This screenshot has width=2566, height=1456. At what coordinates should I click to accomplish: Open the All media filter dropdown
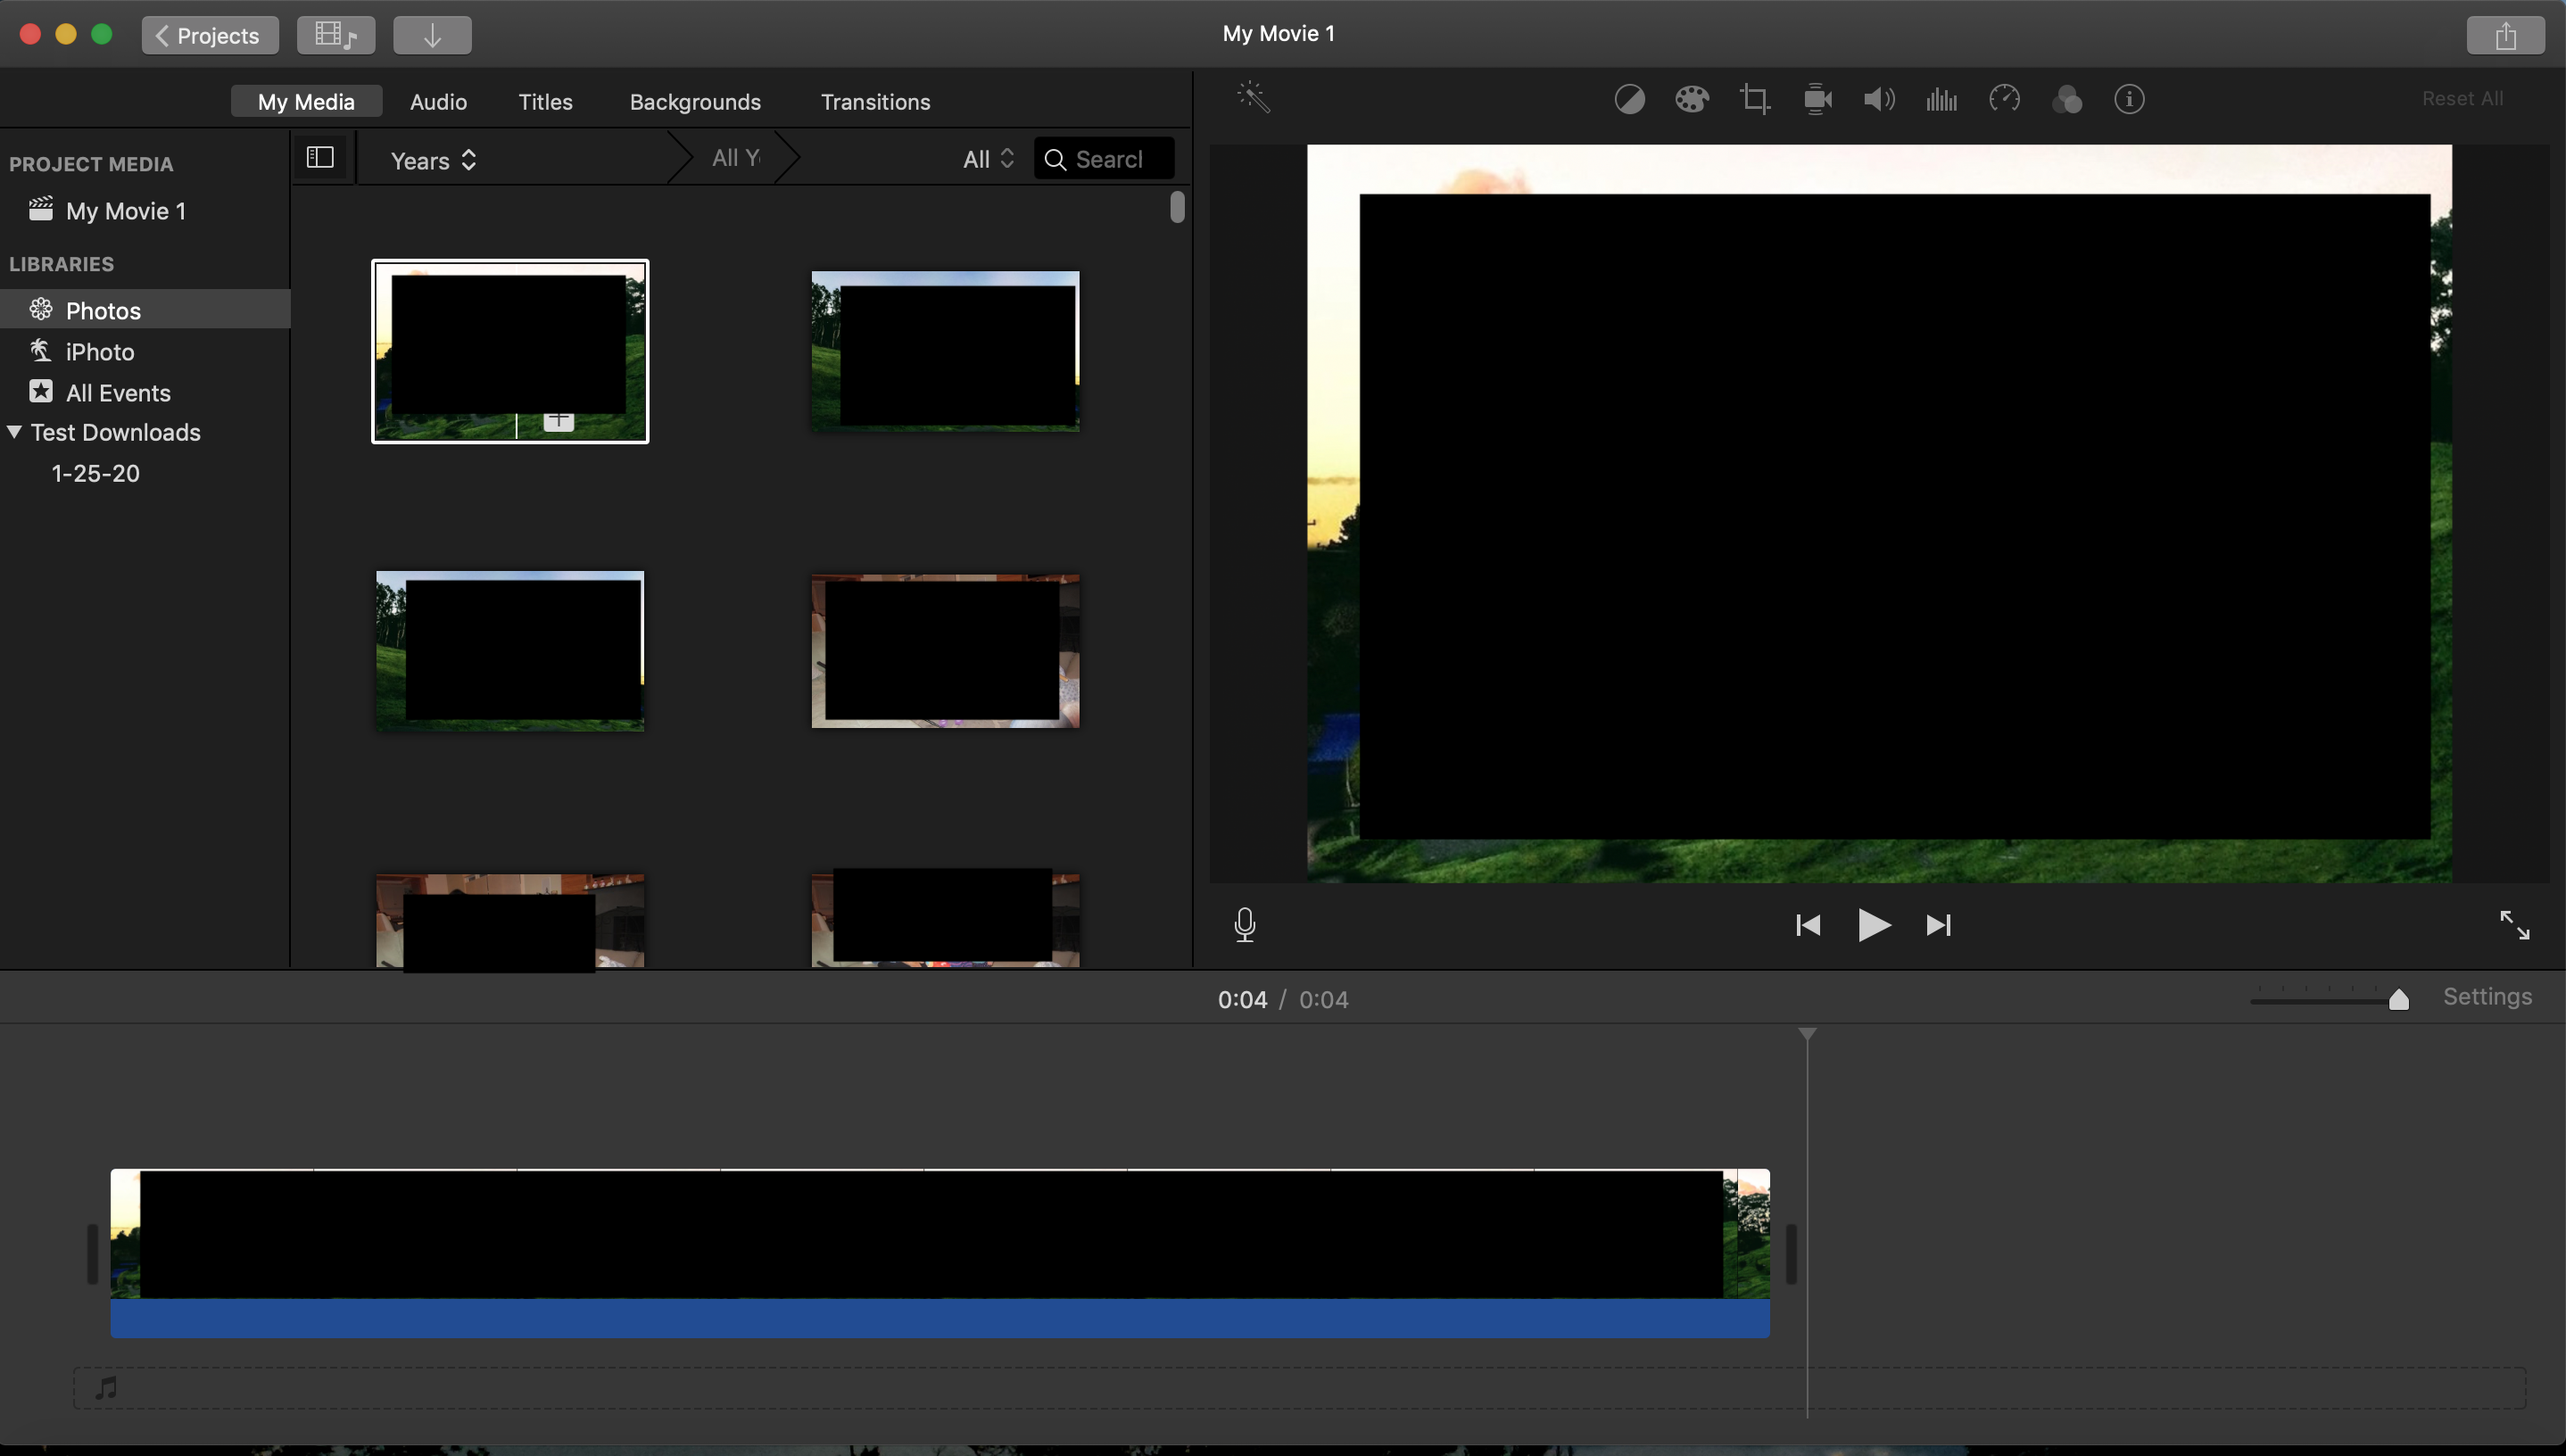click(987, 159)
